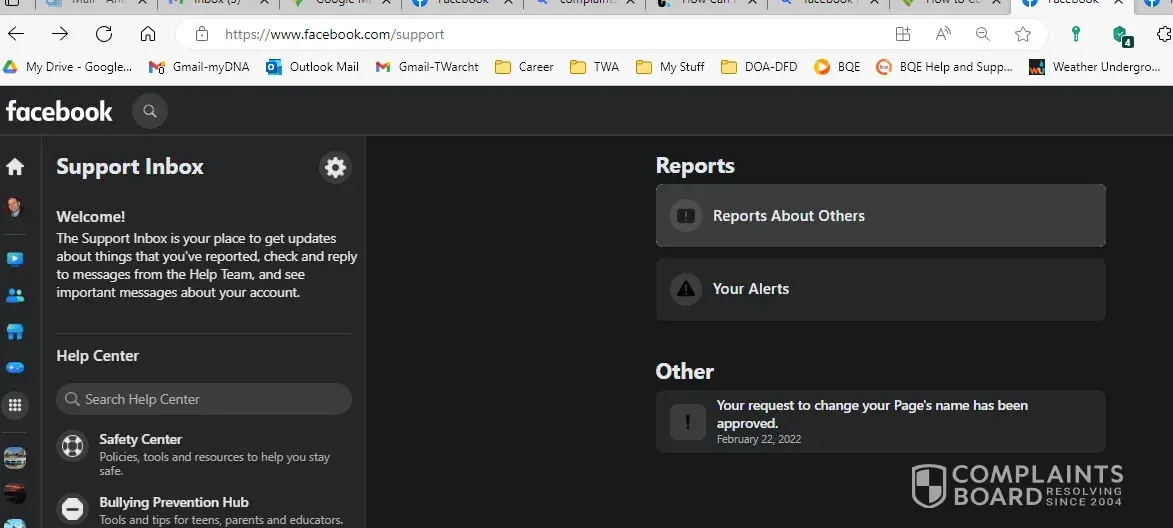Go to Facebook Home via house icon
Image resolution: width=1173 pixels, height=528 pixels.
coord(15,167)
